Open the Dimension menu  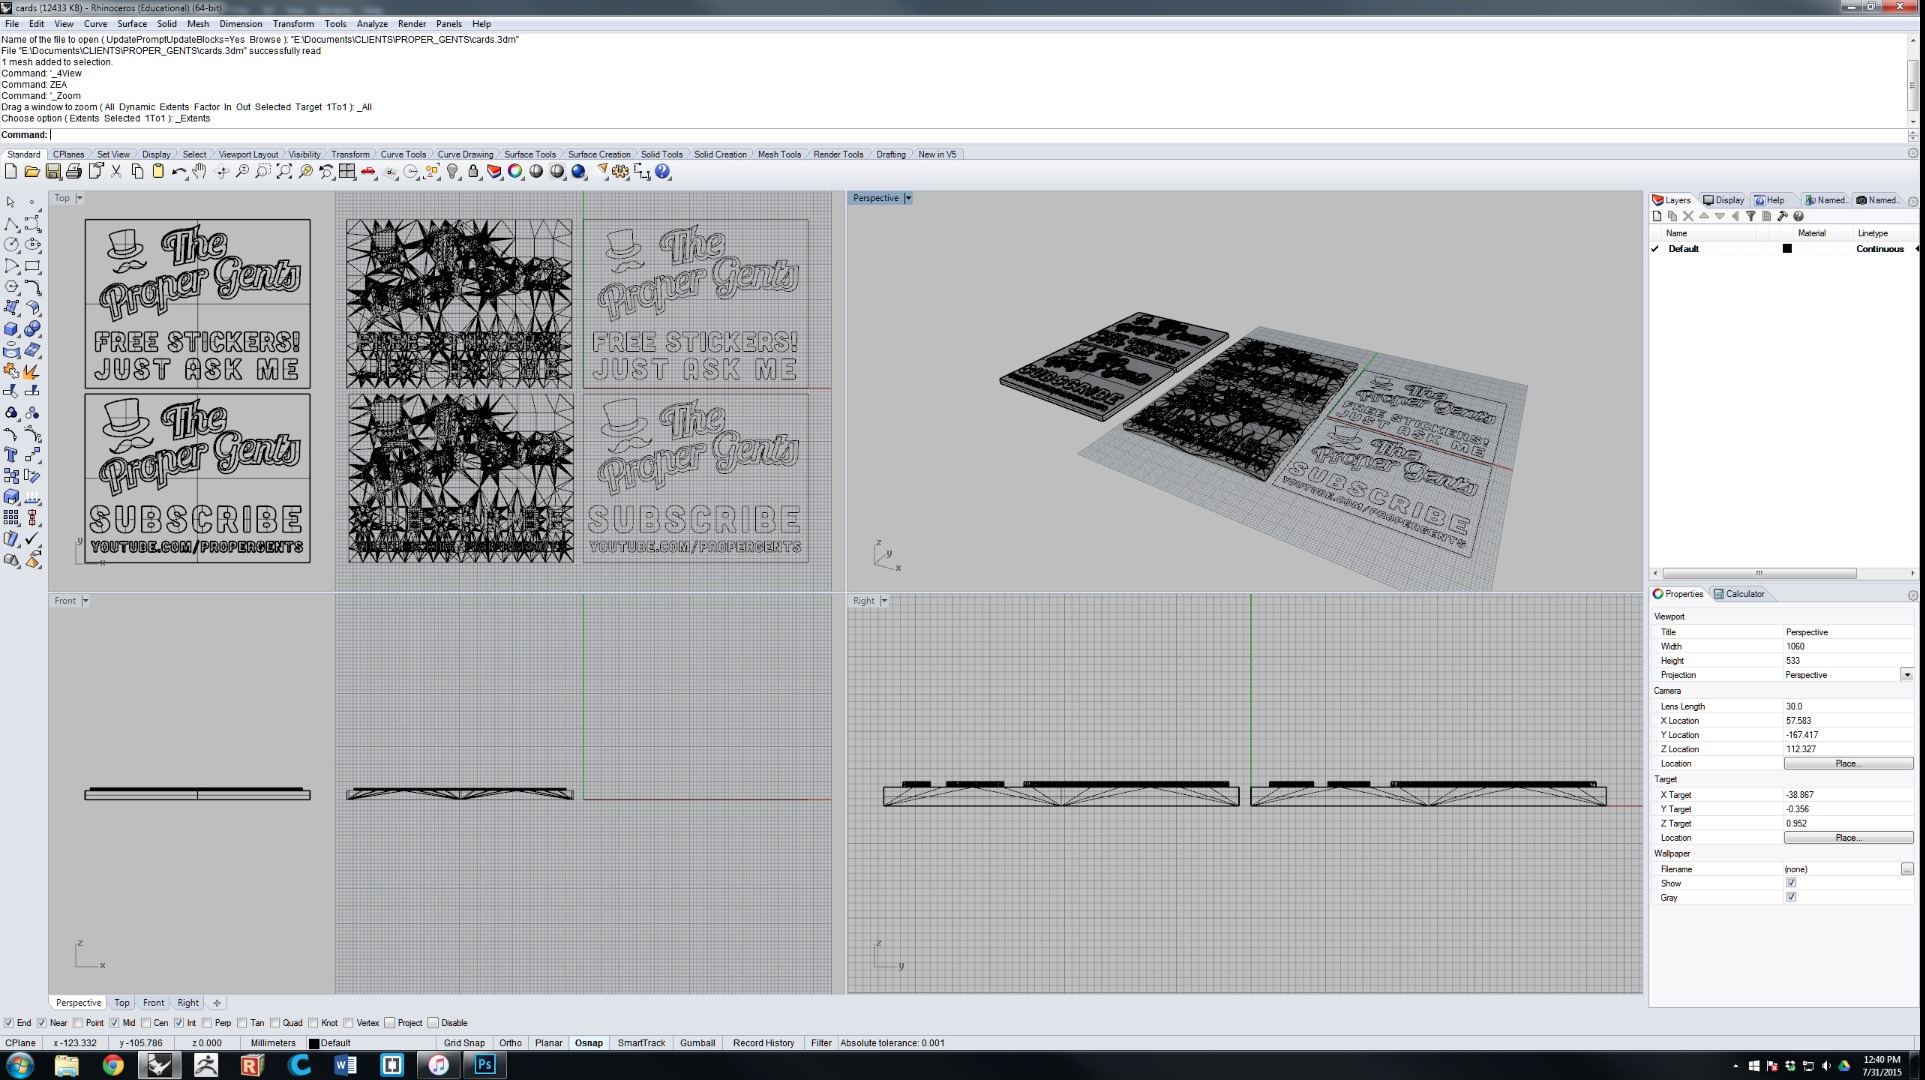(x=240, y=24)
